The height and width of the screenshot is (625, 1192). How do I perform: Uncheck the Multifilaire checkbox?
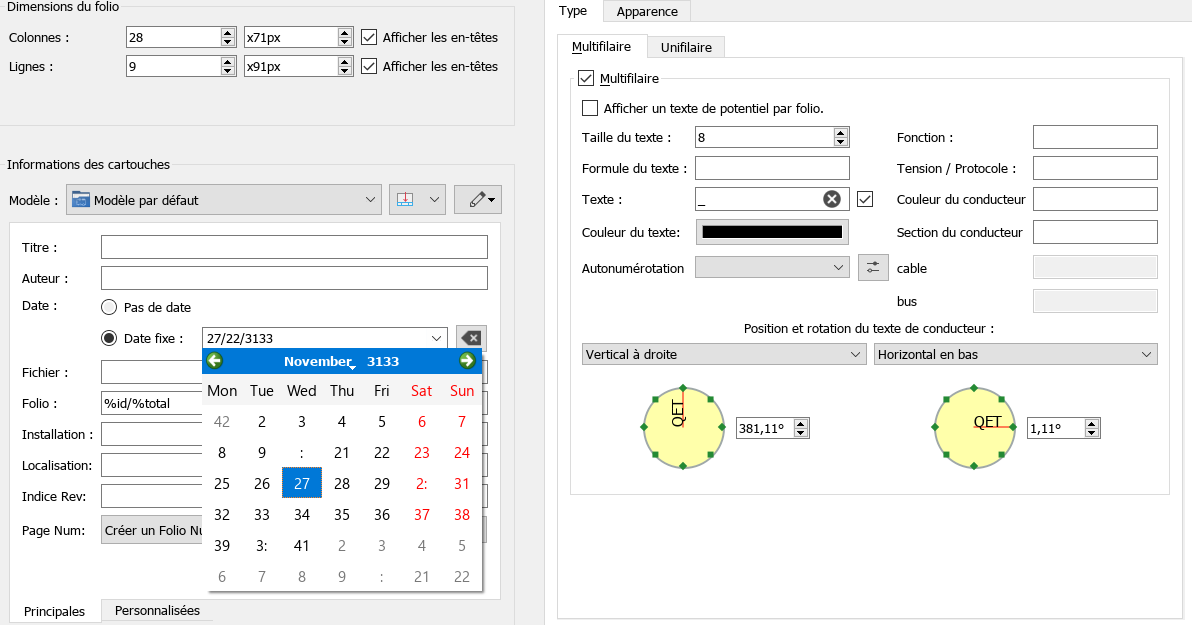click(587, 78)
